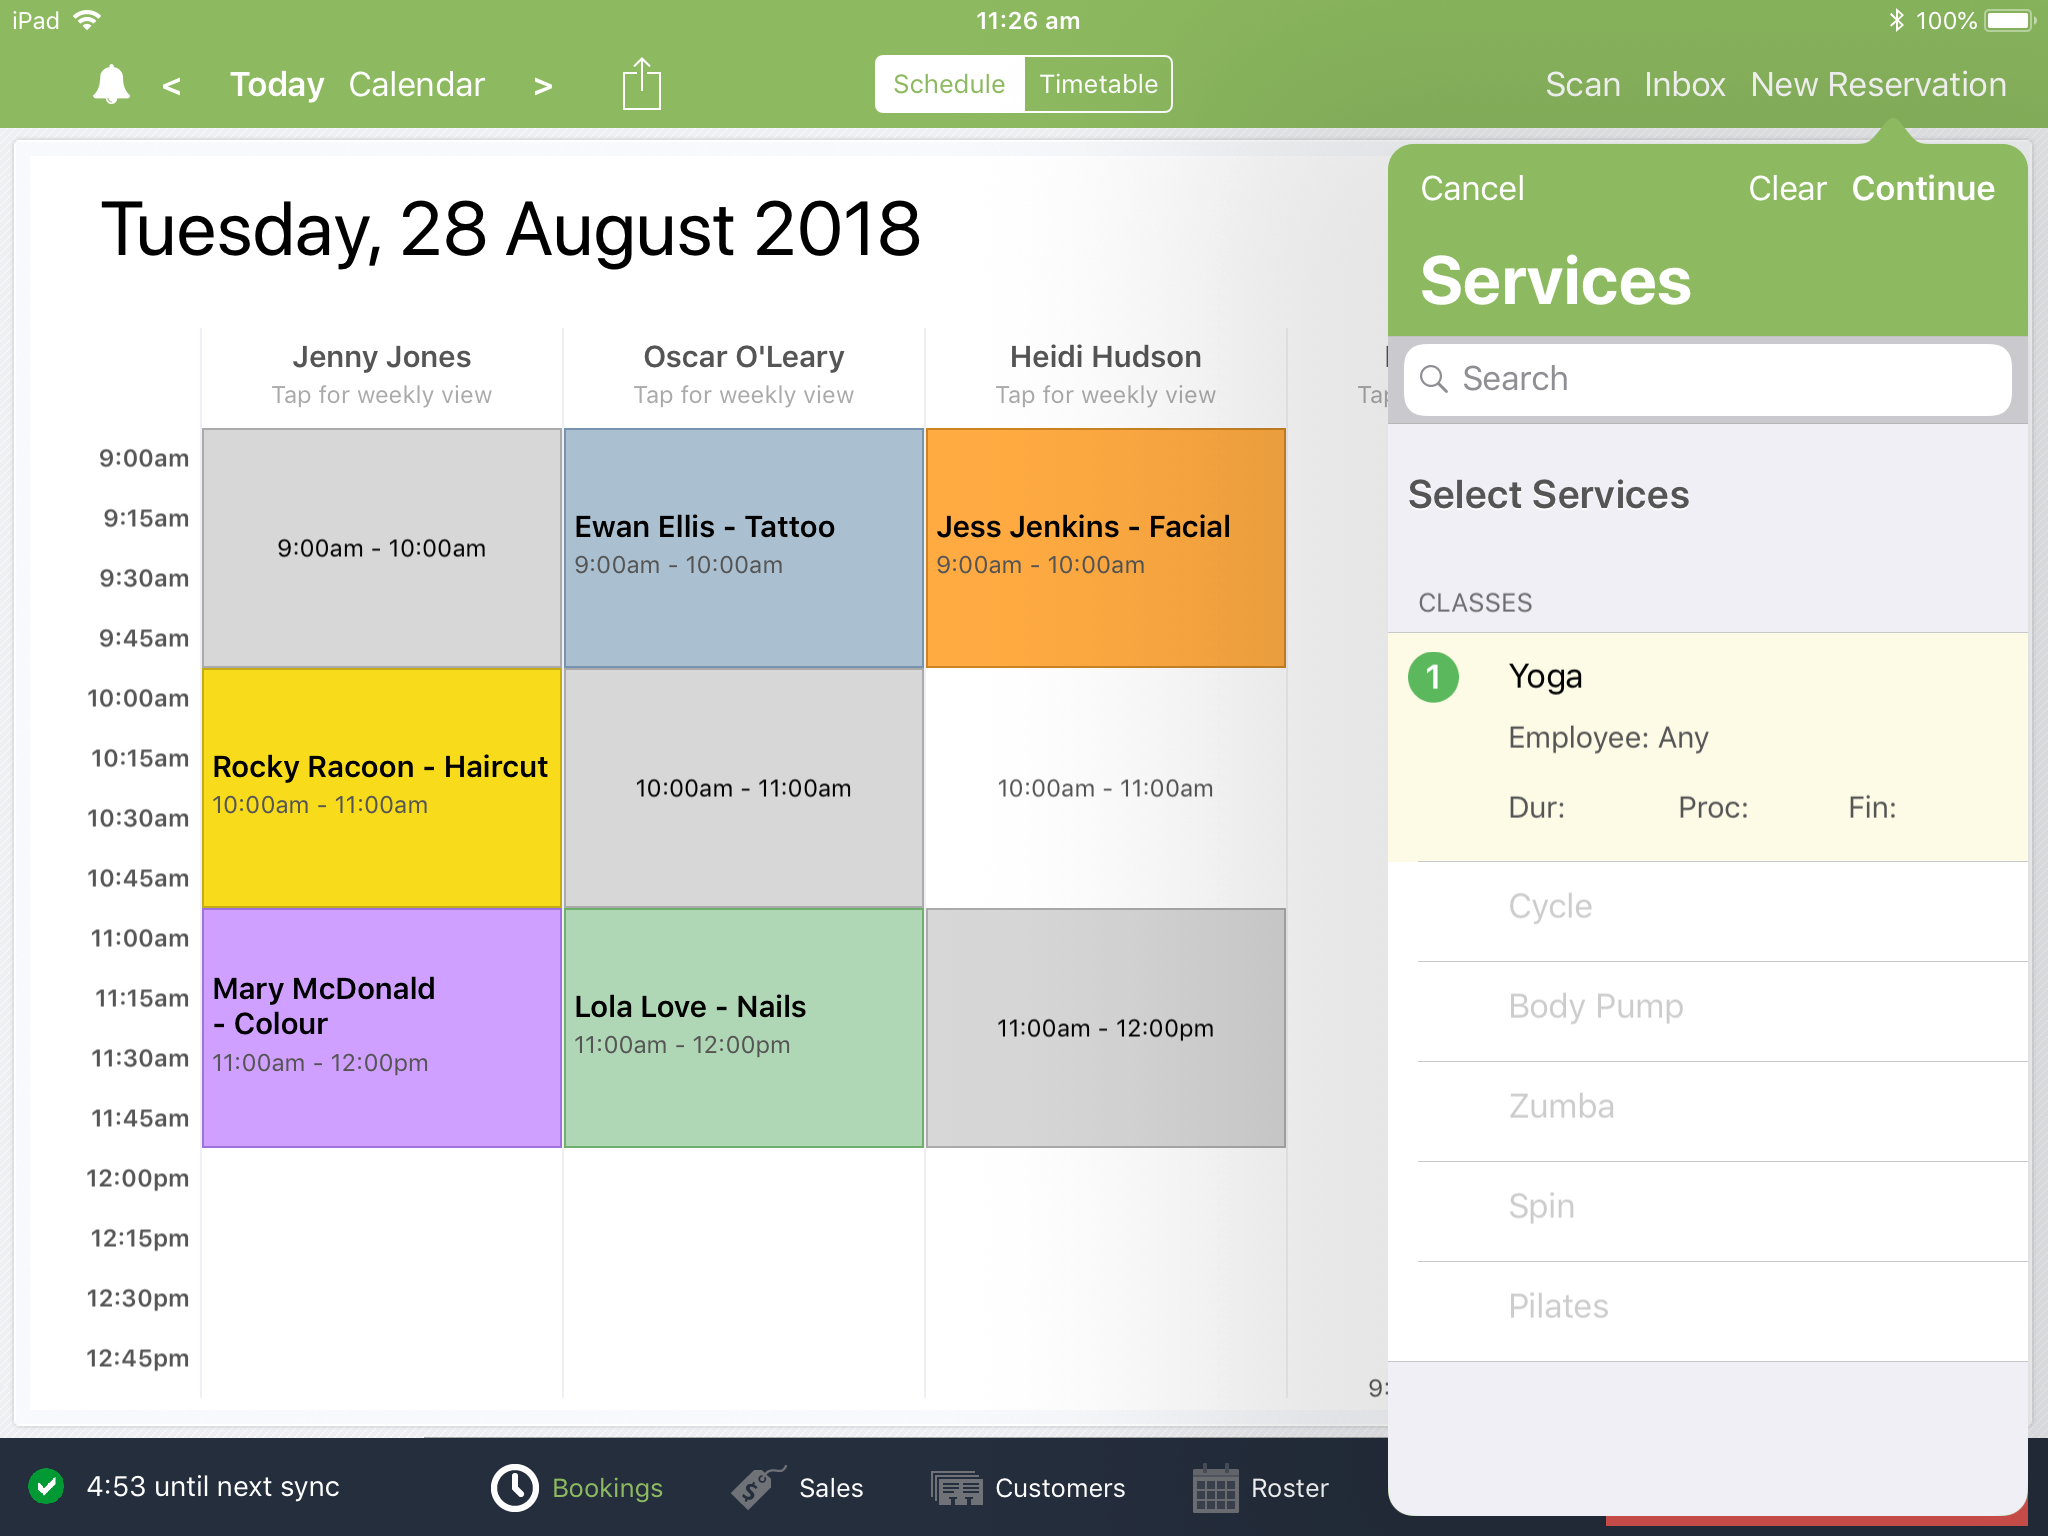The width and height of the screenshot is (2048, 1536).
Task: Open New Reservation
Action: click(1879, 84)
